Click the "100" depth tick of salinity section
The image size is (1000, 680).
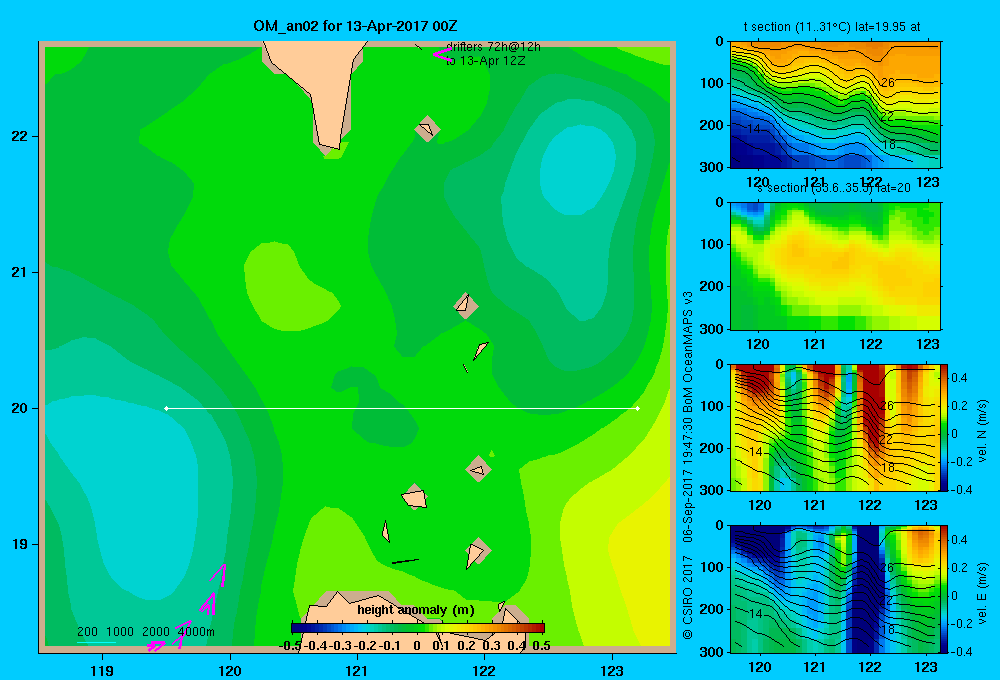click(712, 244)
